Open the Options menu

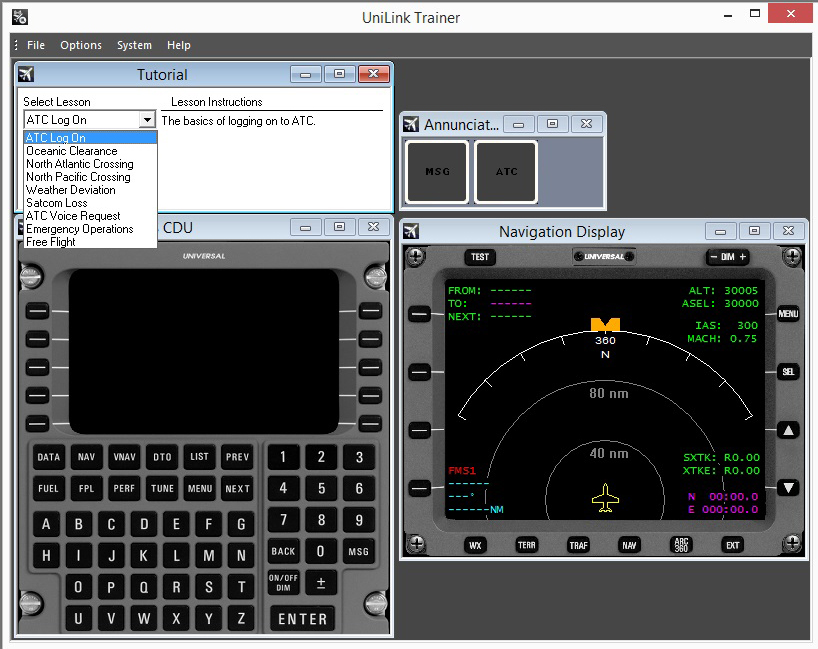[x=81, y=45]
